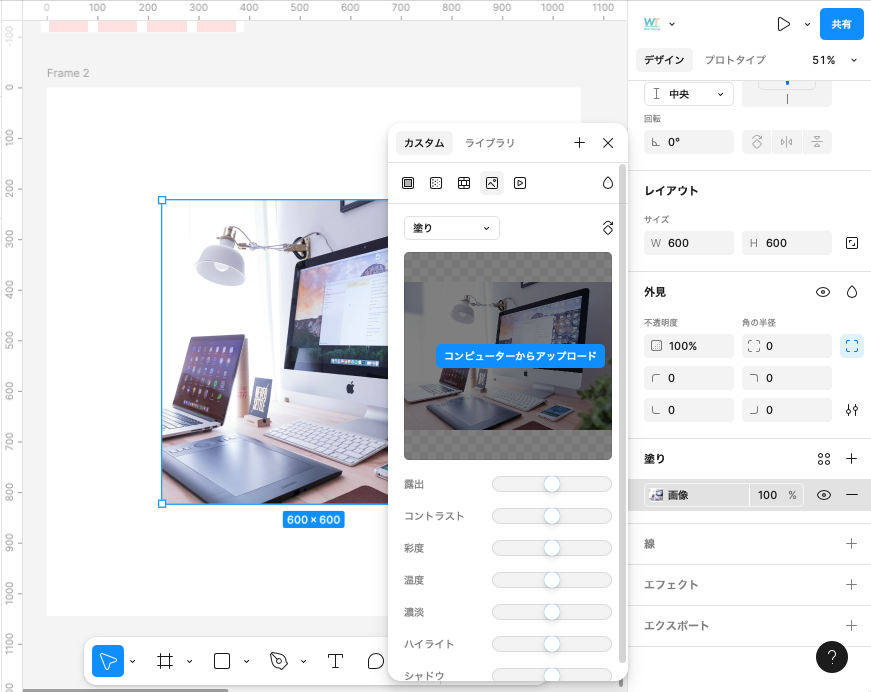Select the Pen tool
This screenshot has width=871, height=692.
(279, 661)
